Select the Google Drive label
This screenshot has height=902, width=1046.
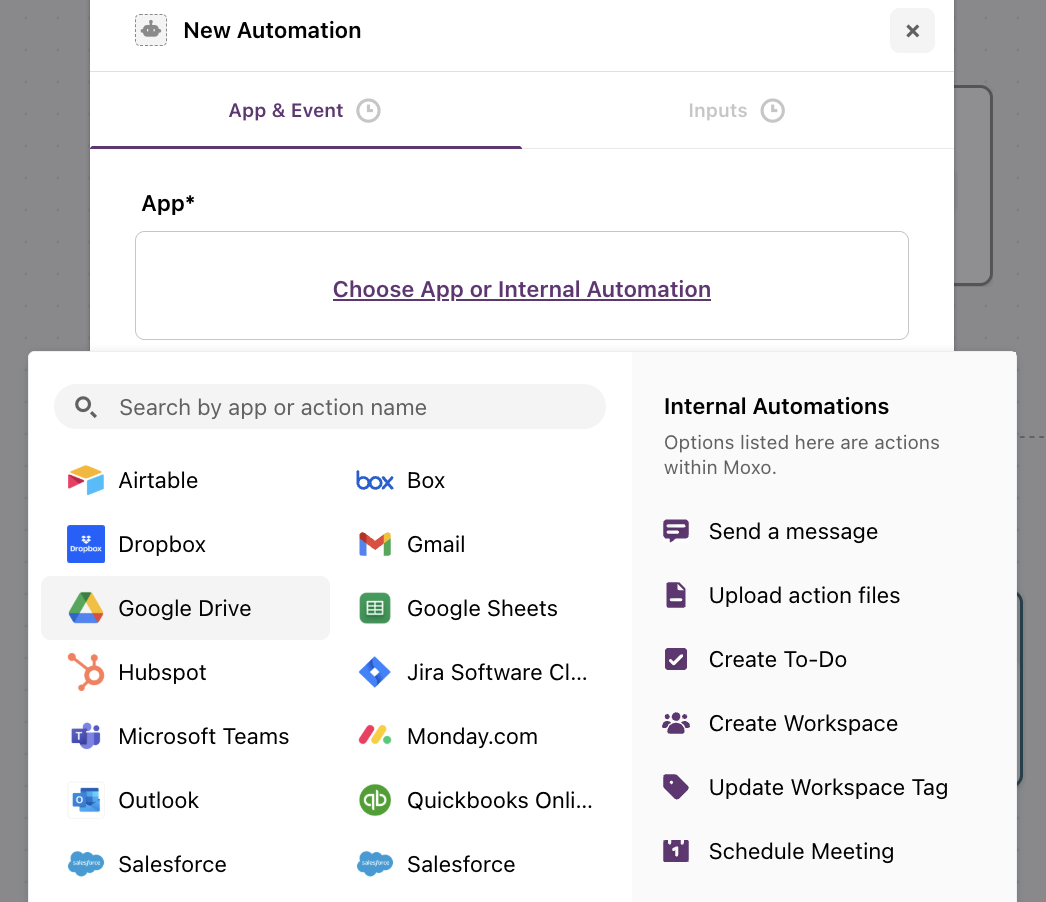(185, 608)
